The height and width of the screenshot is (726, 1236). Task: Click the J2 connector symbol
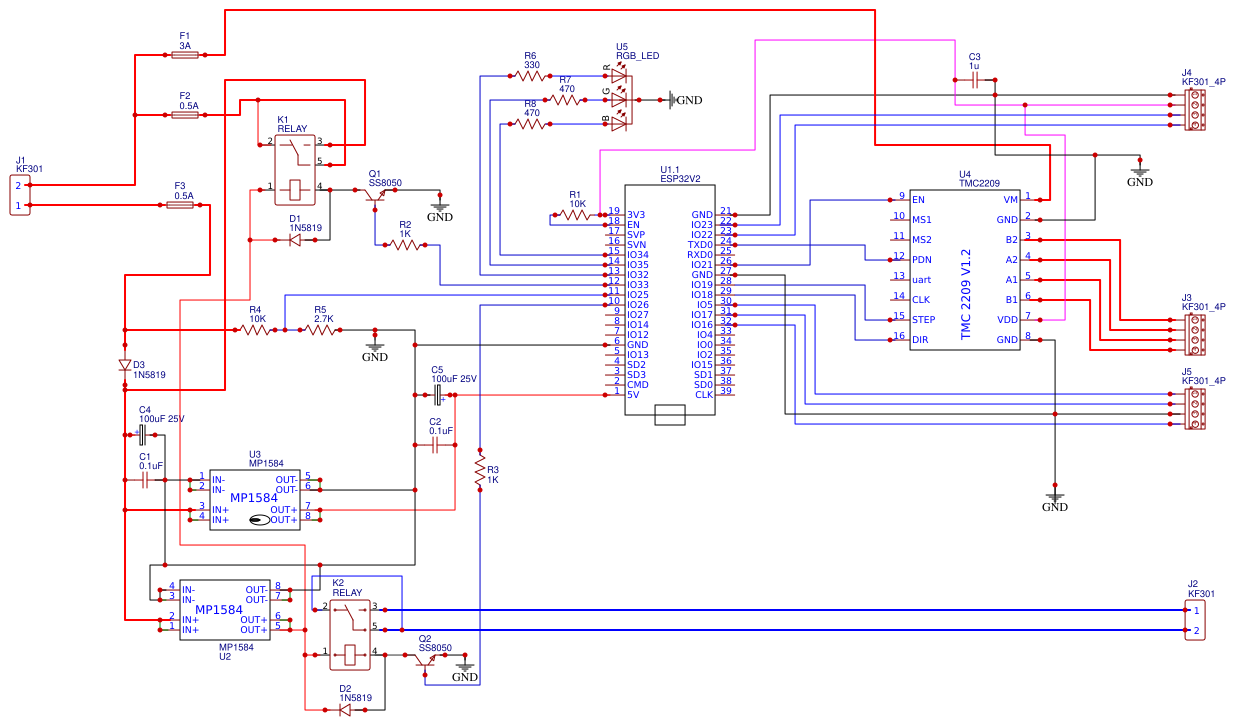pyautogui.click(x=1195, y=620)
